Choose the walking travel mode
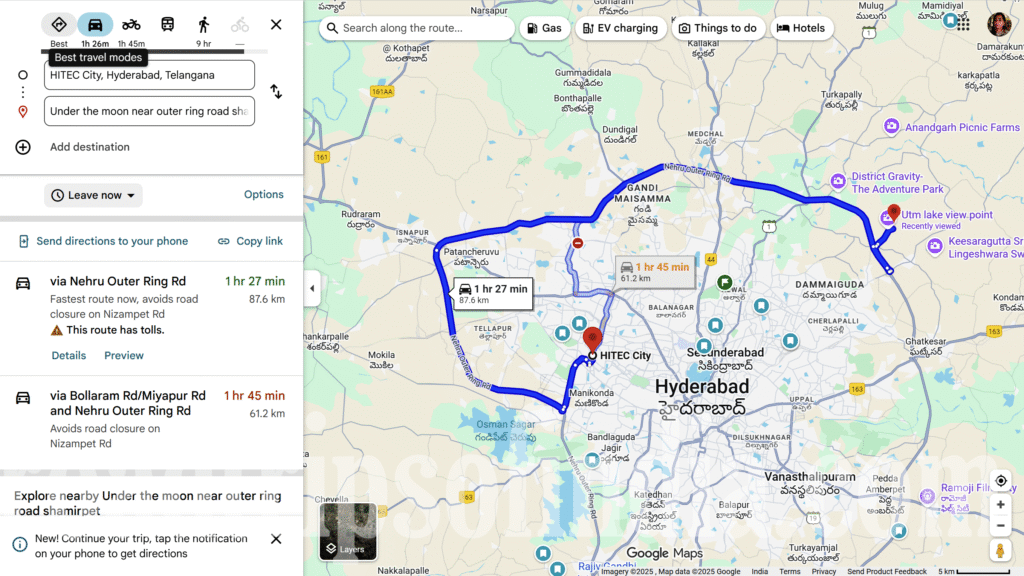 203,24
